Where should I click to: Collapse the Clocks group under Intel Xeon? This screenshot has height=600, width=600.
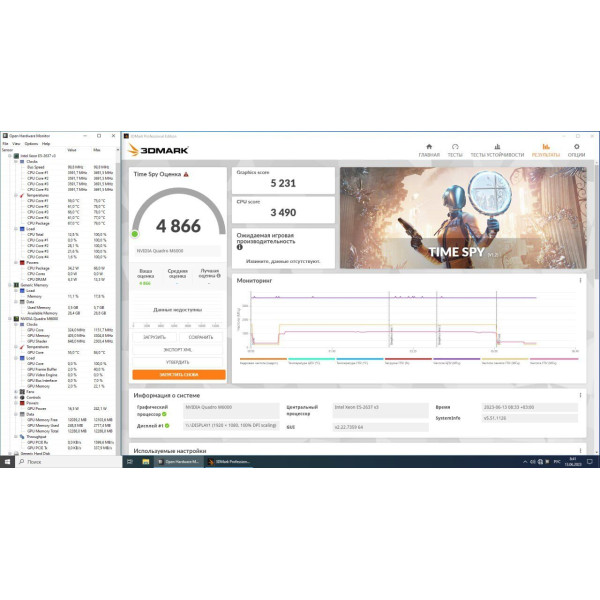(16, 161)
